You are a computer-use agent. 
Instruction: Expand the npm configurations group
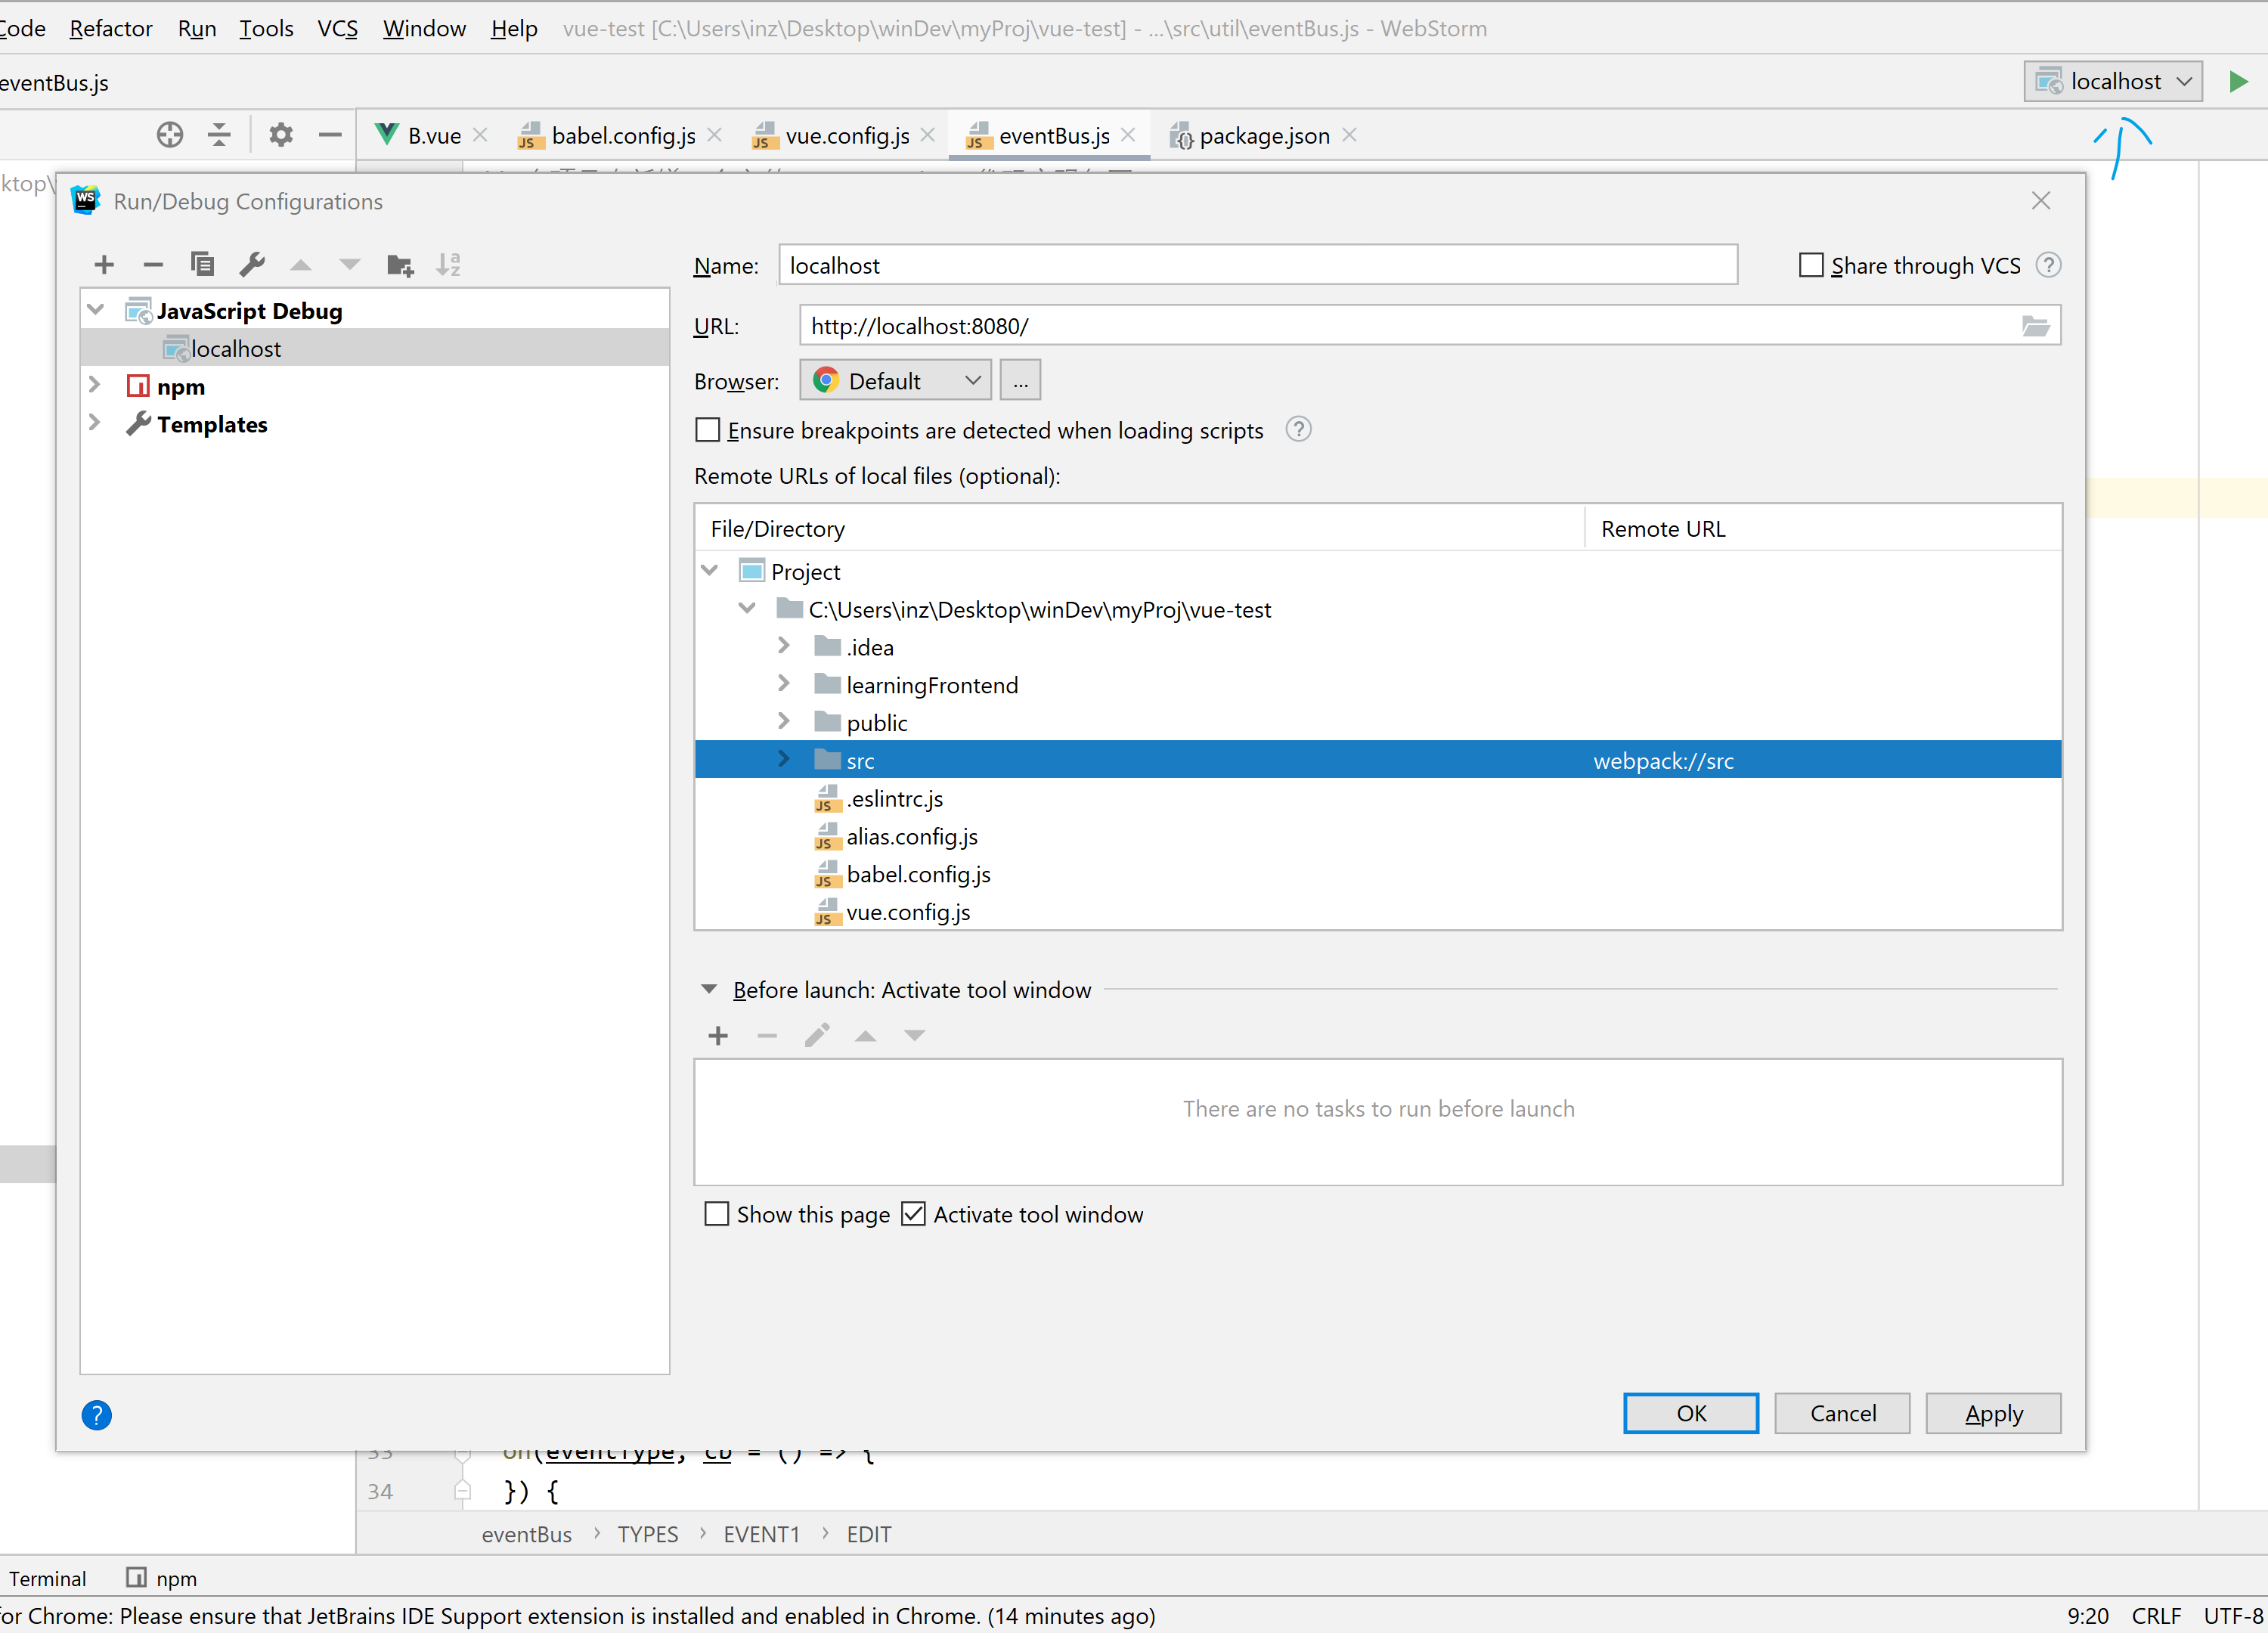pyautogui.click(x=95, y=385)
